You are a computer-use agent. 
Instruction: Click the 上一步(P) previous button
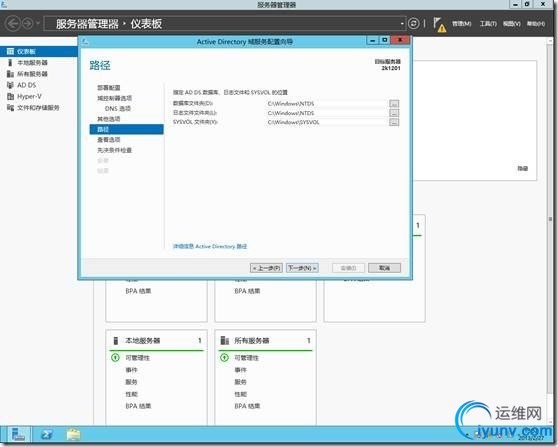tap(267, 268)
